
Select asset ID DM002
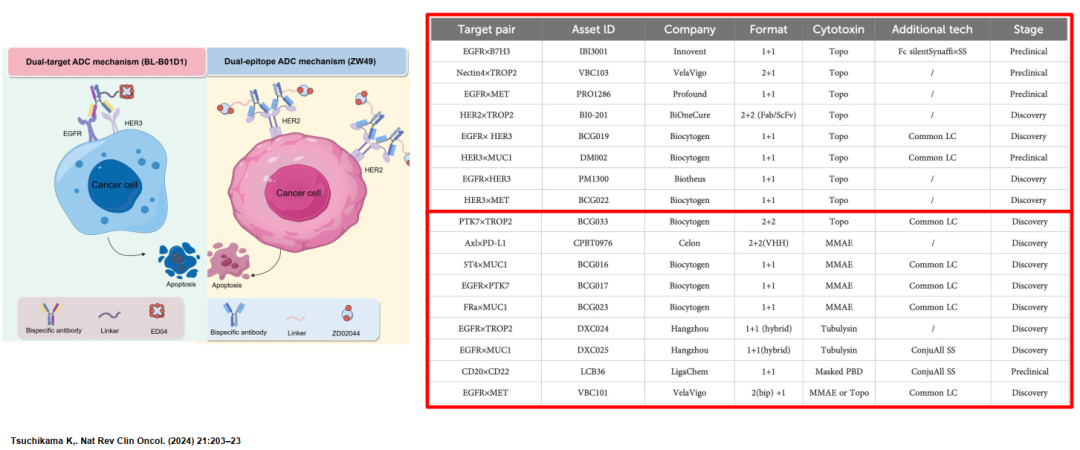point(593,158)
